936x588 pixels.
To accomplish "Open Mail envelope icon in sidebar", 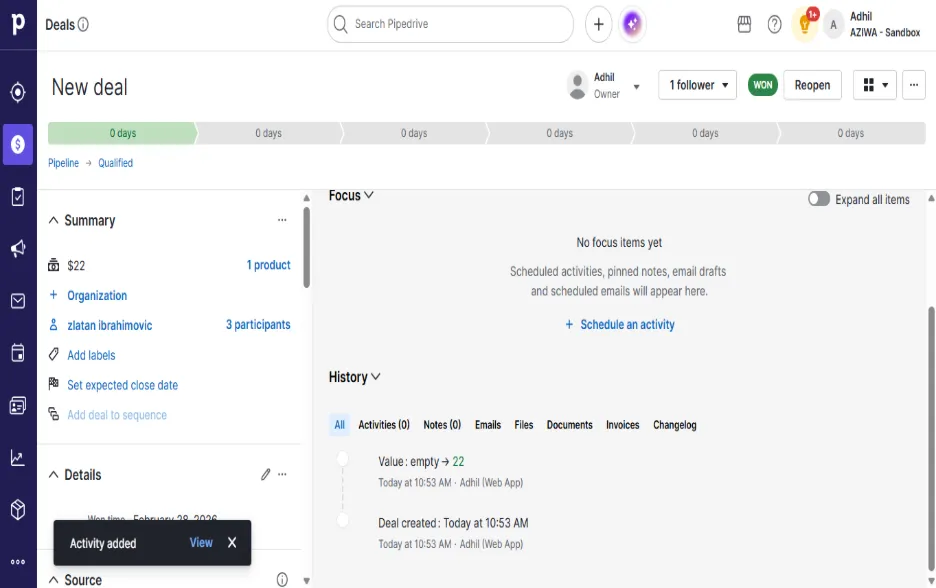I will coord(18,301).
